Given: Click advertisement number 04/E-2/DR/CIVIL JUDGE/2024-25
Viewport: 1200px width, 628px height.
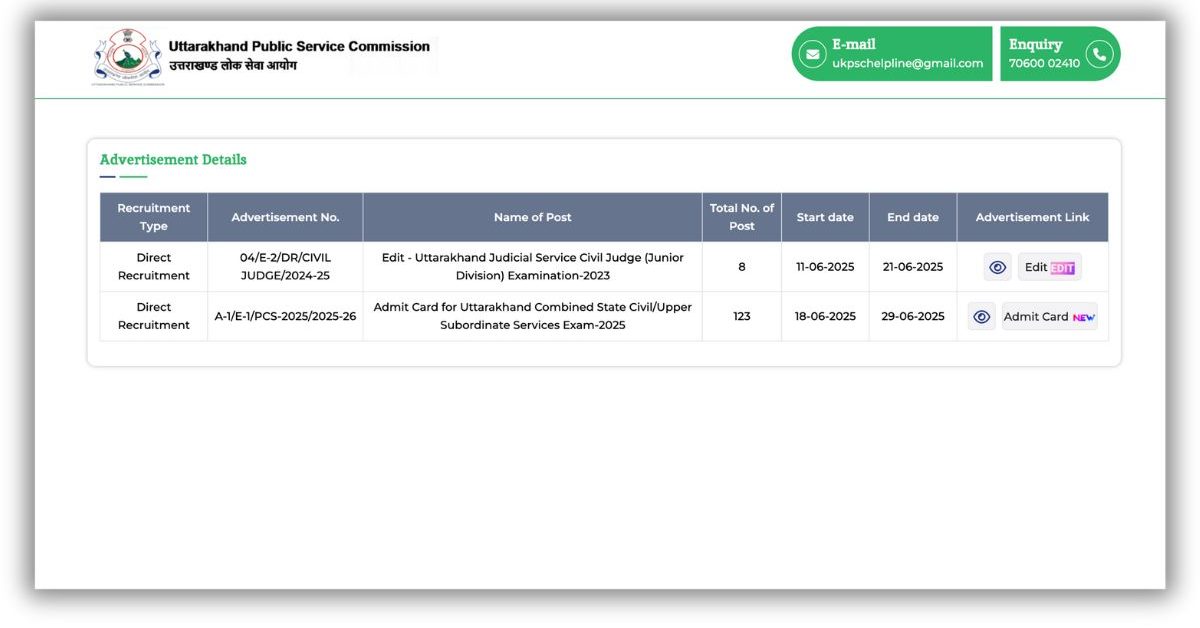Looking at the screenshot, I should click(x=285, y=266).
